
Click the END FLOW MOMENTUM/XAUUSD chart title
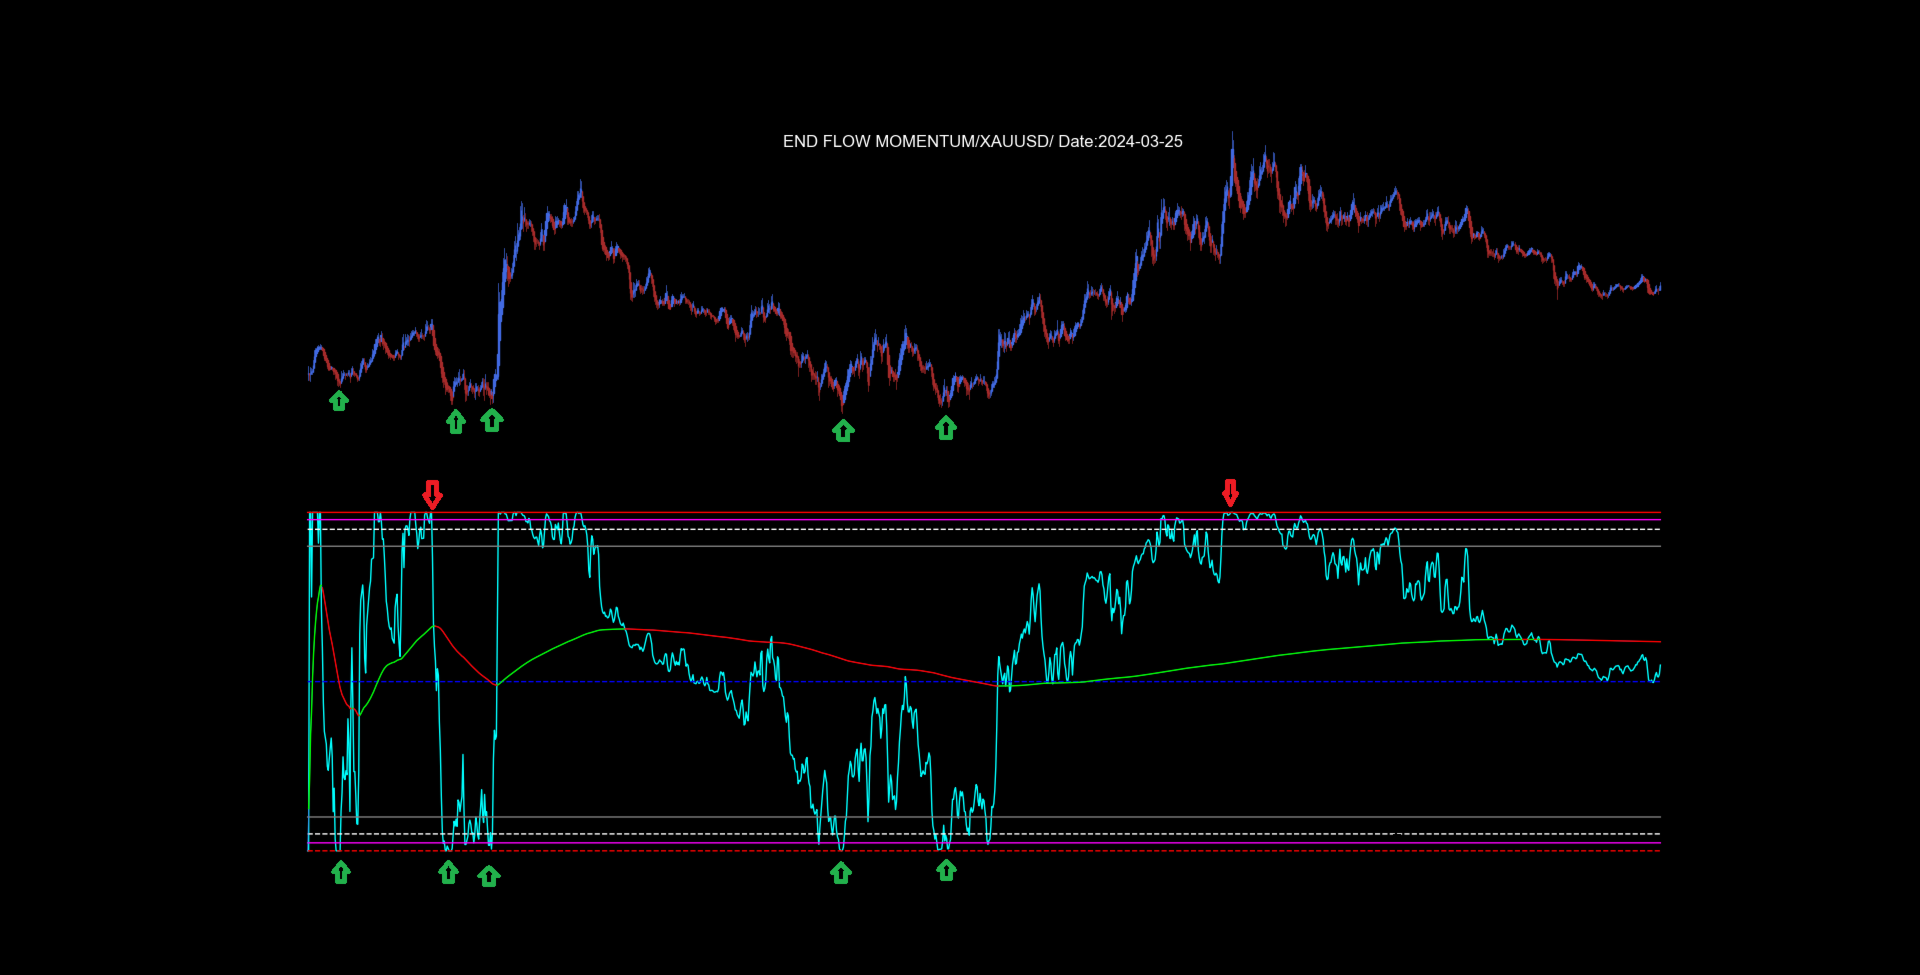(x=982, y=142)
